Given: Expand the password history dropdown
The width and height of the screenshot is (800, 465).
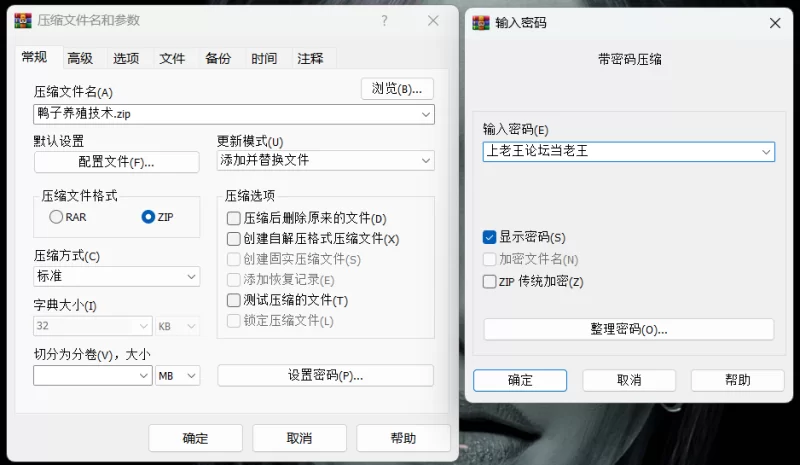Looking at the screenshot, I should (765, 151).
